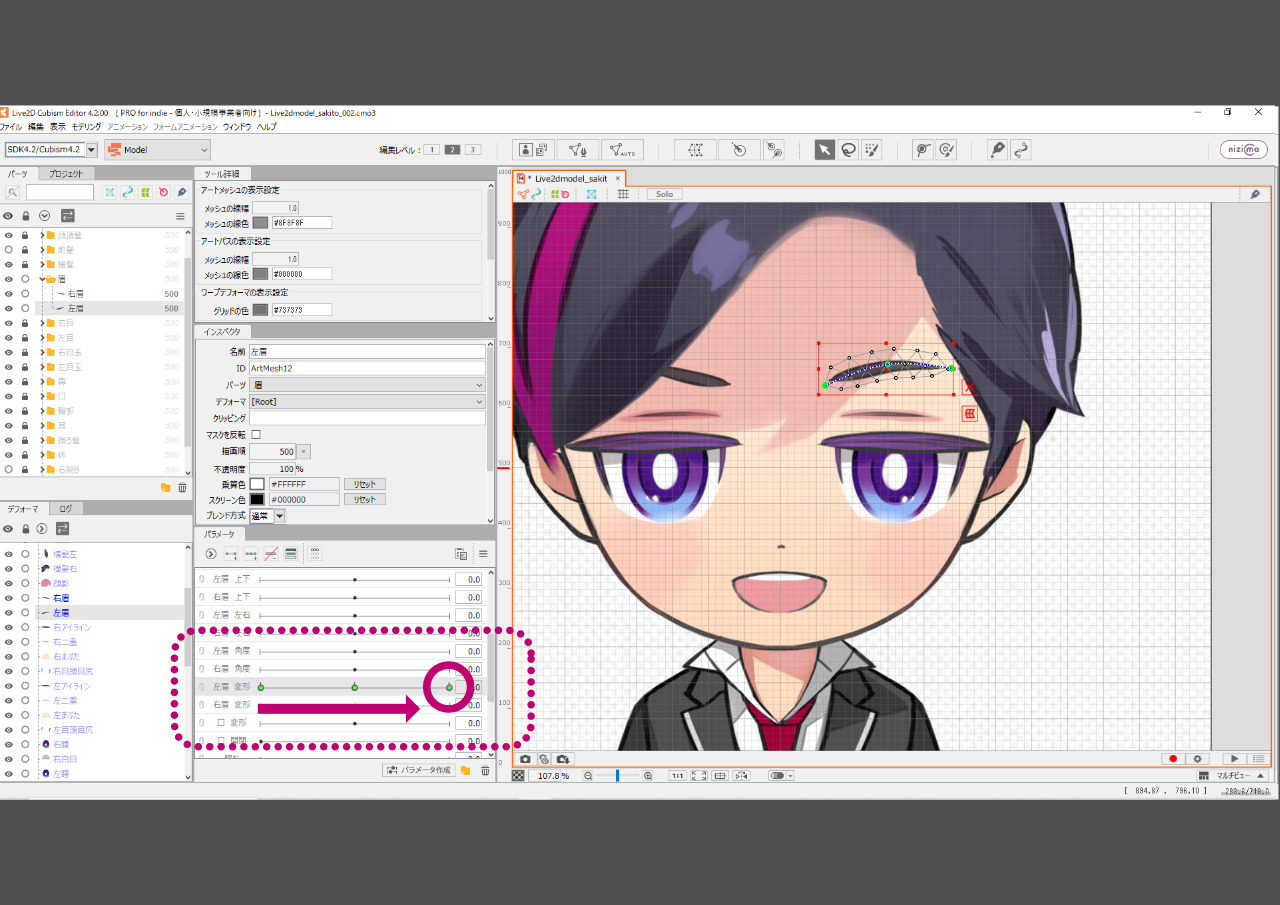Click the canvas zoom slider
This screenshot has width=1280, height=905.
pos(618,776)
